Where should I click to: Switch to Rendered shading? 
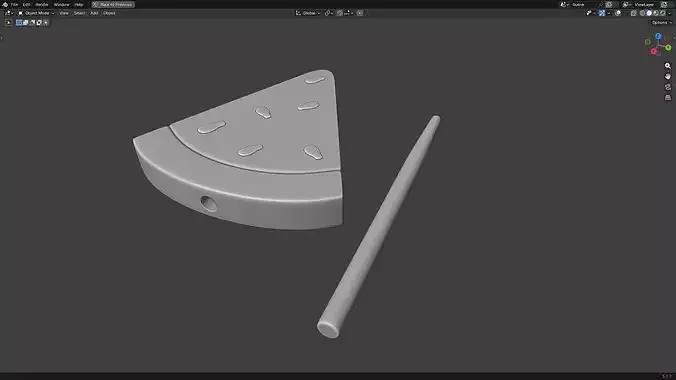[x=663, y=13]
